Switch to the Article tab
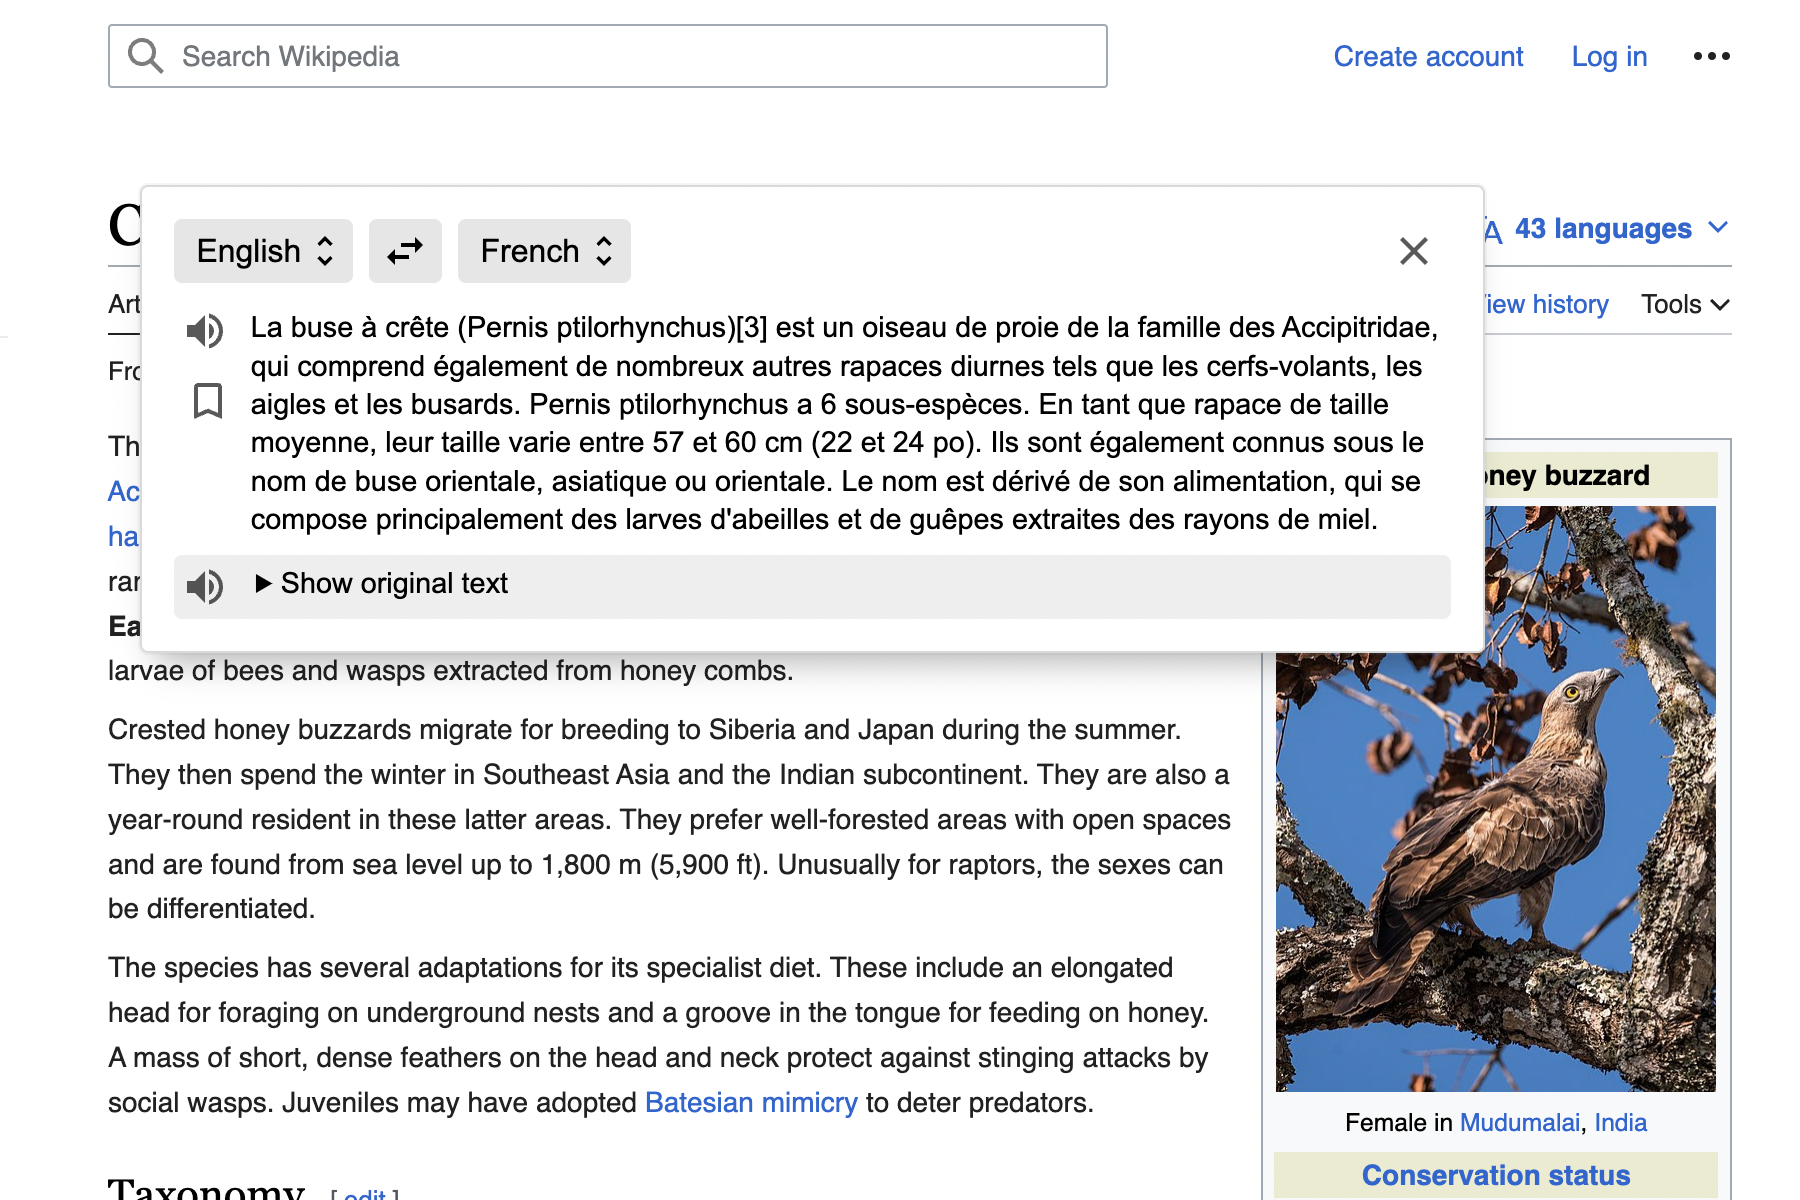This screenshot has height=1200, width=1800. [x=125, y=304]
